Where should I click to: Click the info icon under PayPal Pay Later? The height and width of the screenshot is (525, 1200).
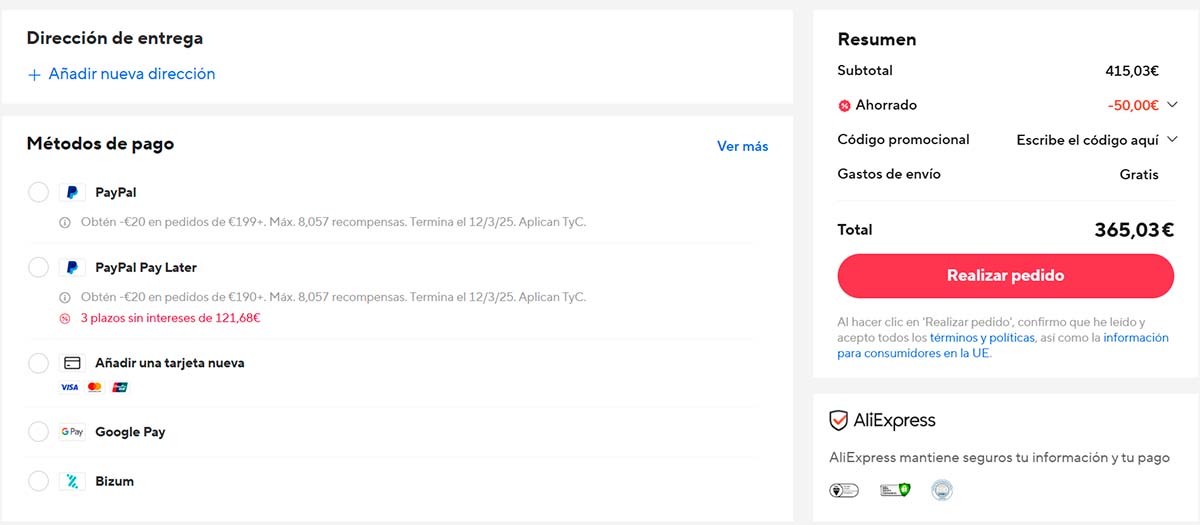(65, 298)
